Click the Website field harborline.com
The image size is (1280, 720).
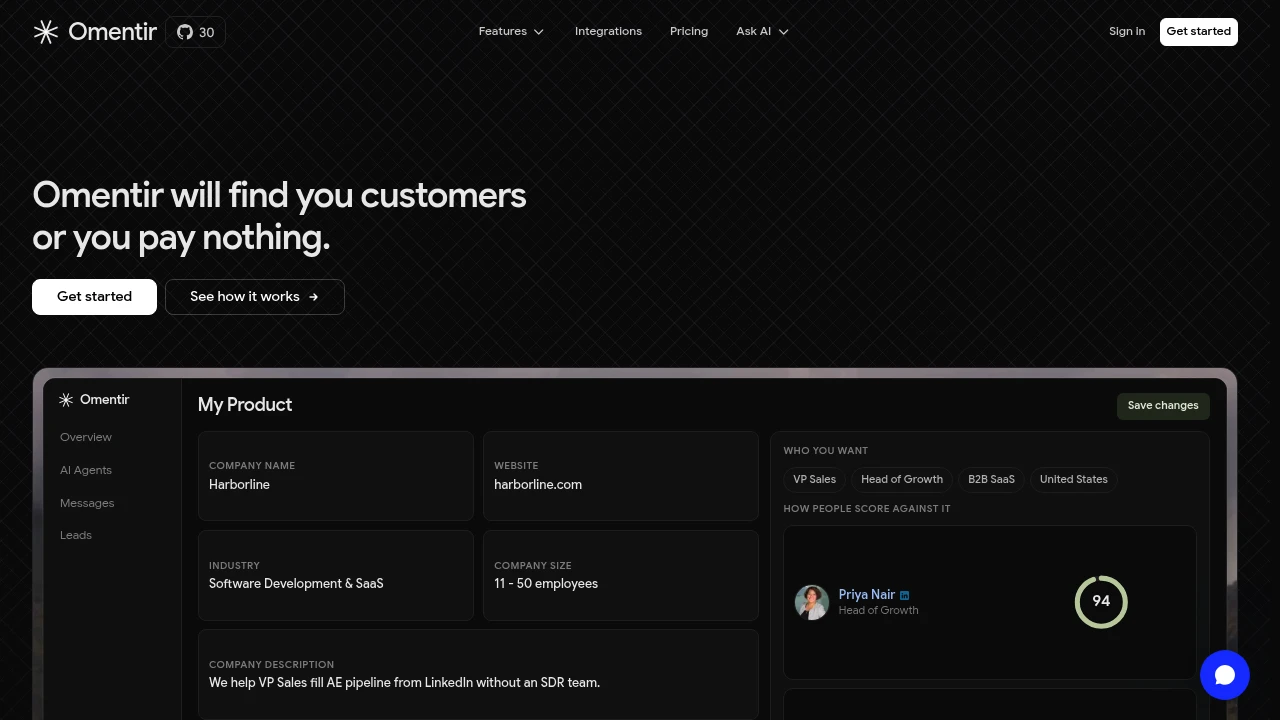coord(621,476)
